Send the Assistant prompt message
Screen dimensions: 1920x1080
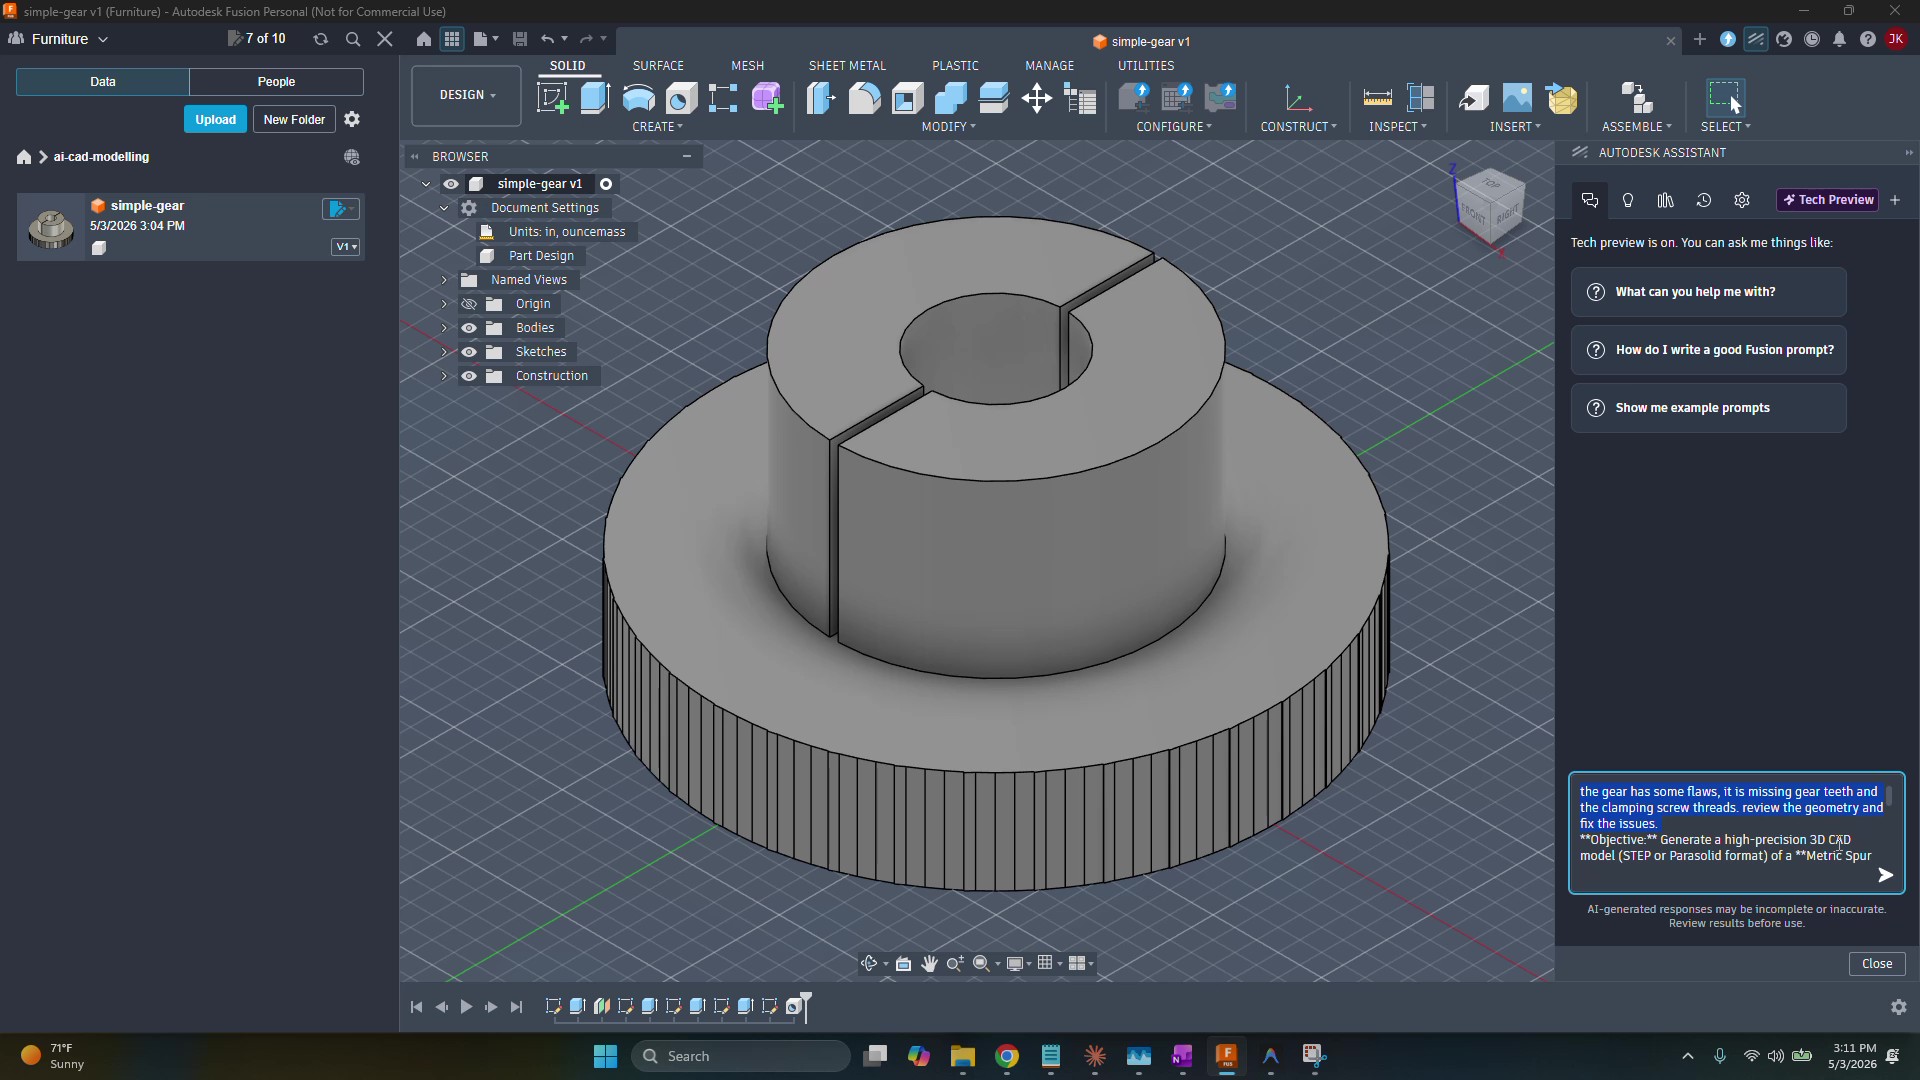(x=1885, y=875)
